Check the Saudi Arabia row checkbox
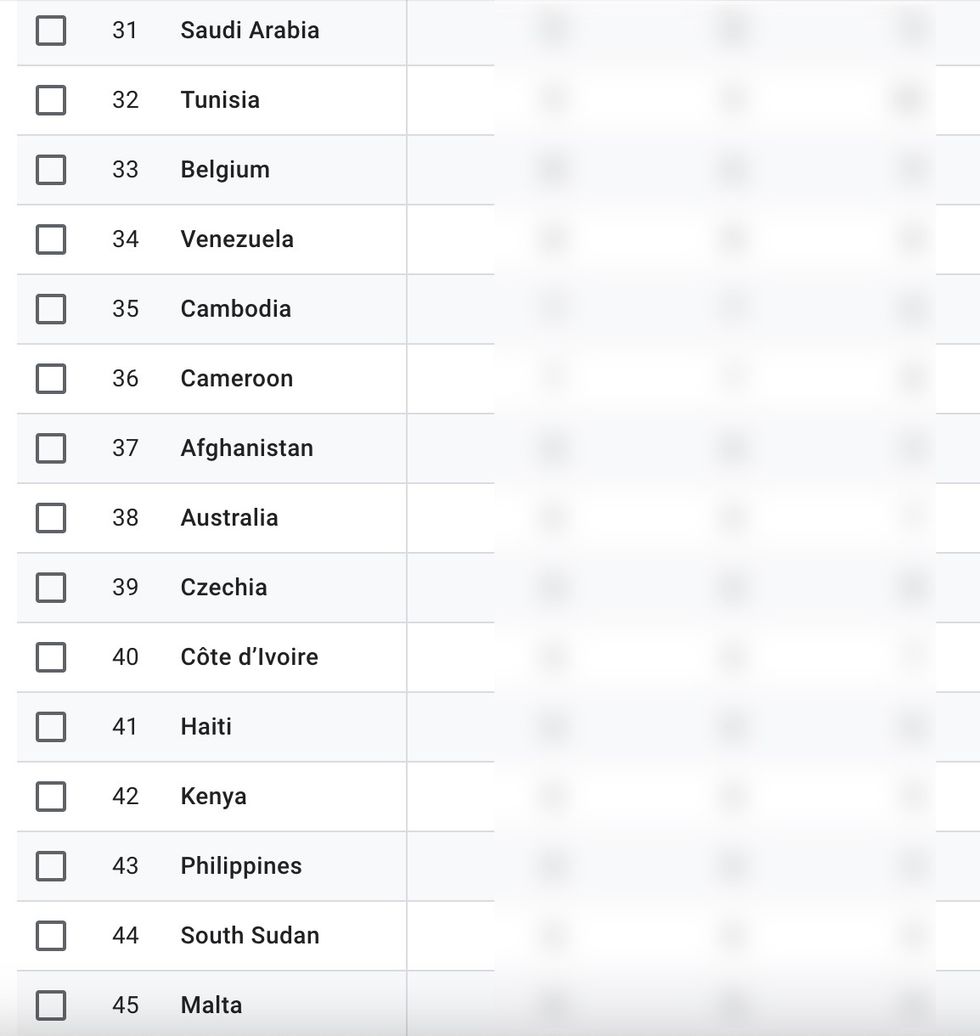980x1036 pixels. tap(51, 31)
